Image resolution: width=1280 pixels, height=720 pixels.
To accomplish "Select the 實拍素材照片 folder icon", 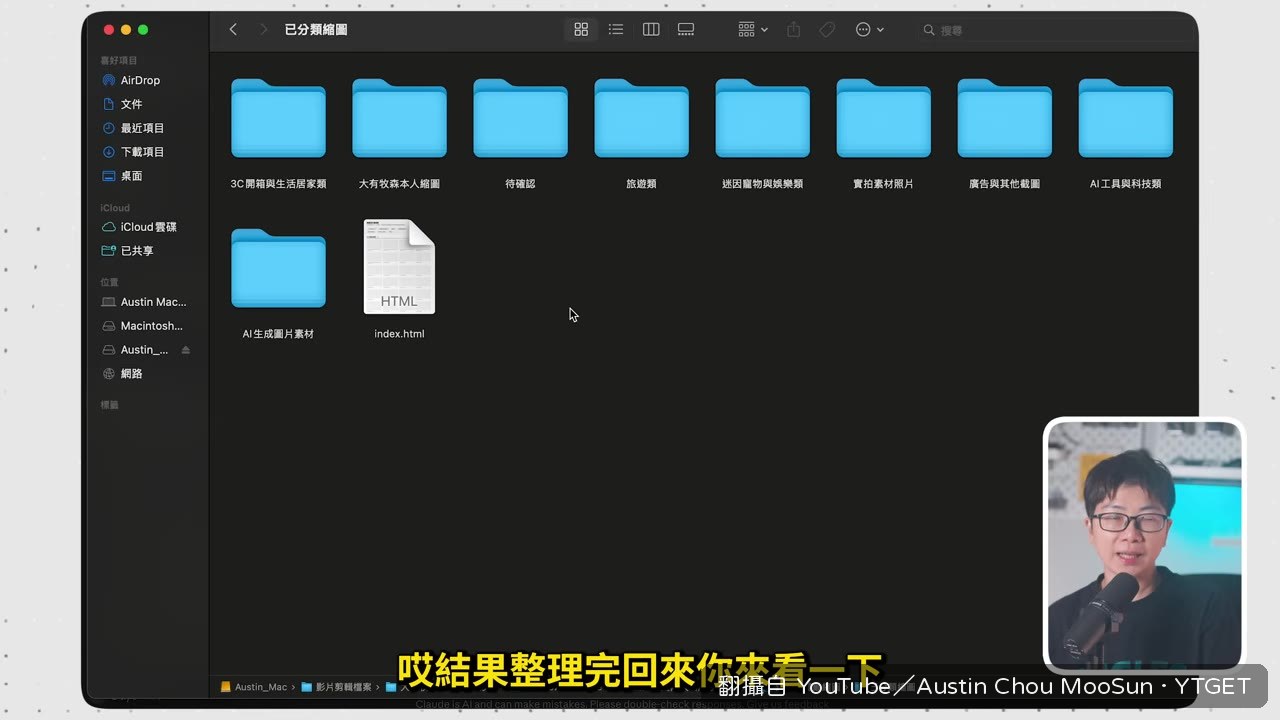I will coord(883,118).
